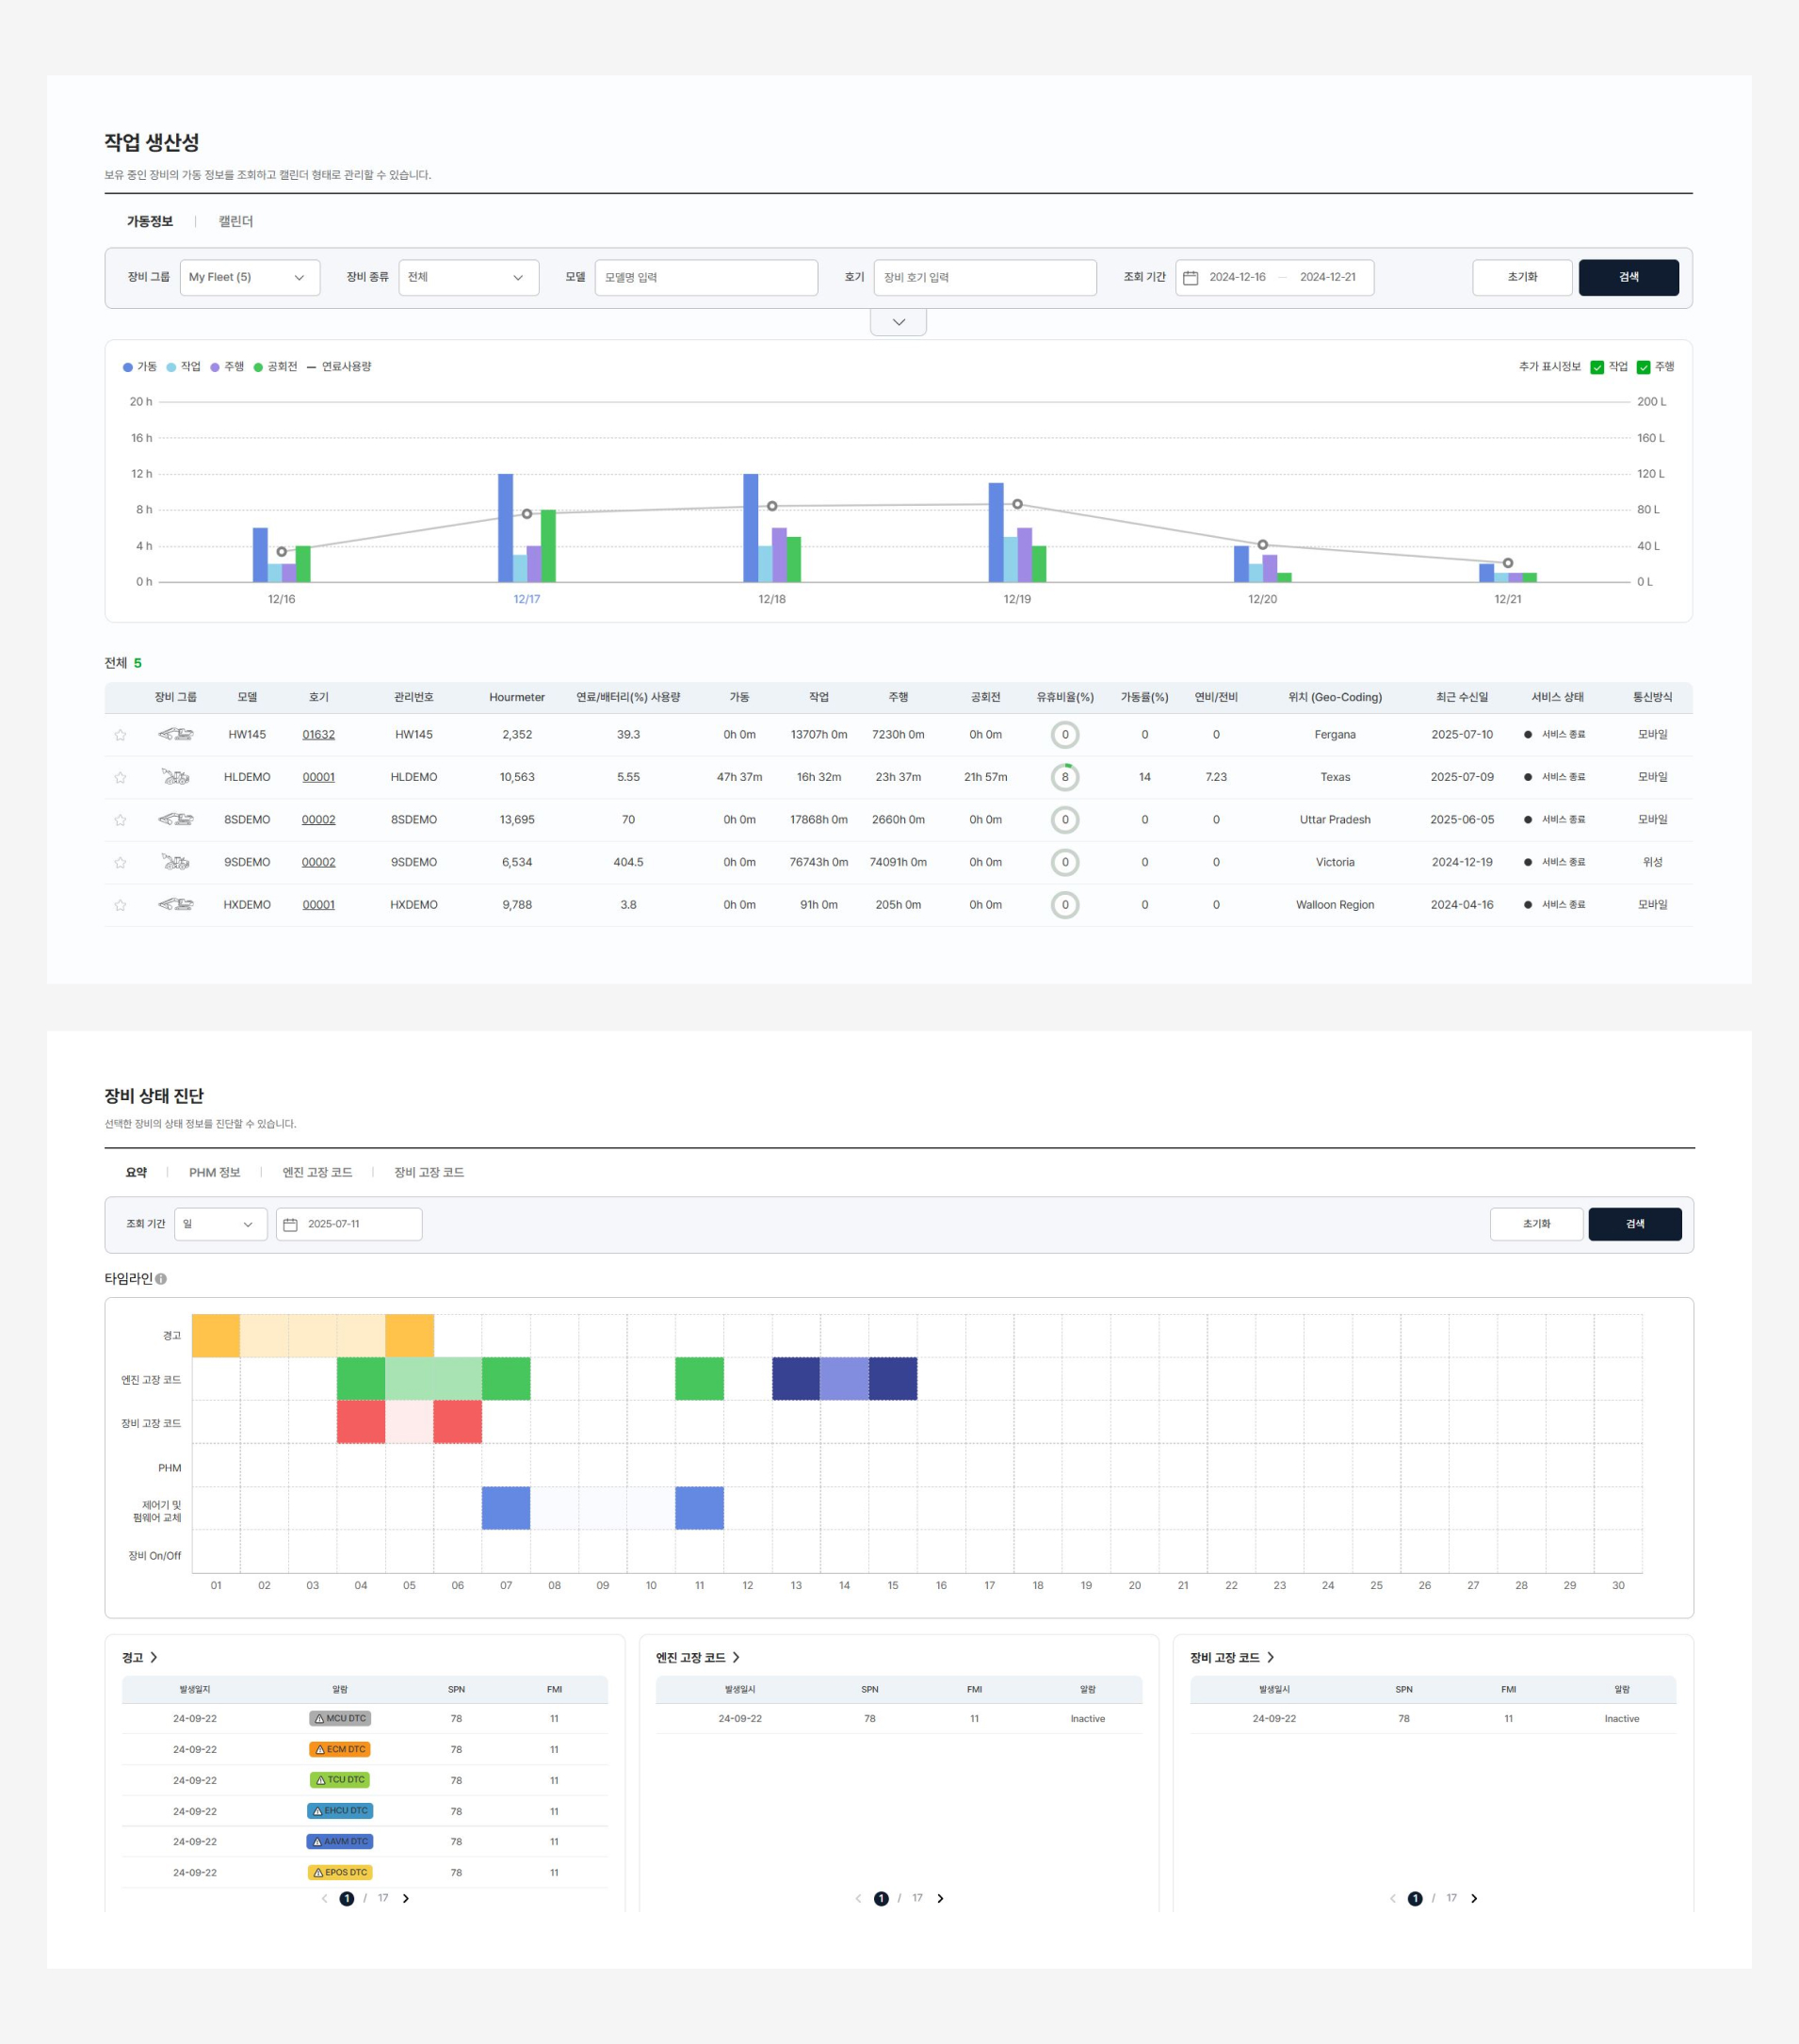Open the My Fleet (5) equipment group dropdown
Viewport: 1799px width, 2044px height.
[x=249, y=278]
